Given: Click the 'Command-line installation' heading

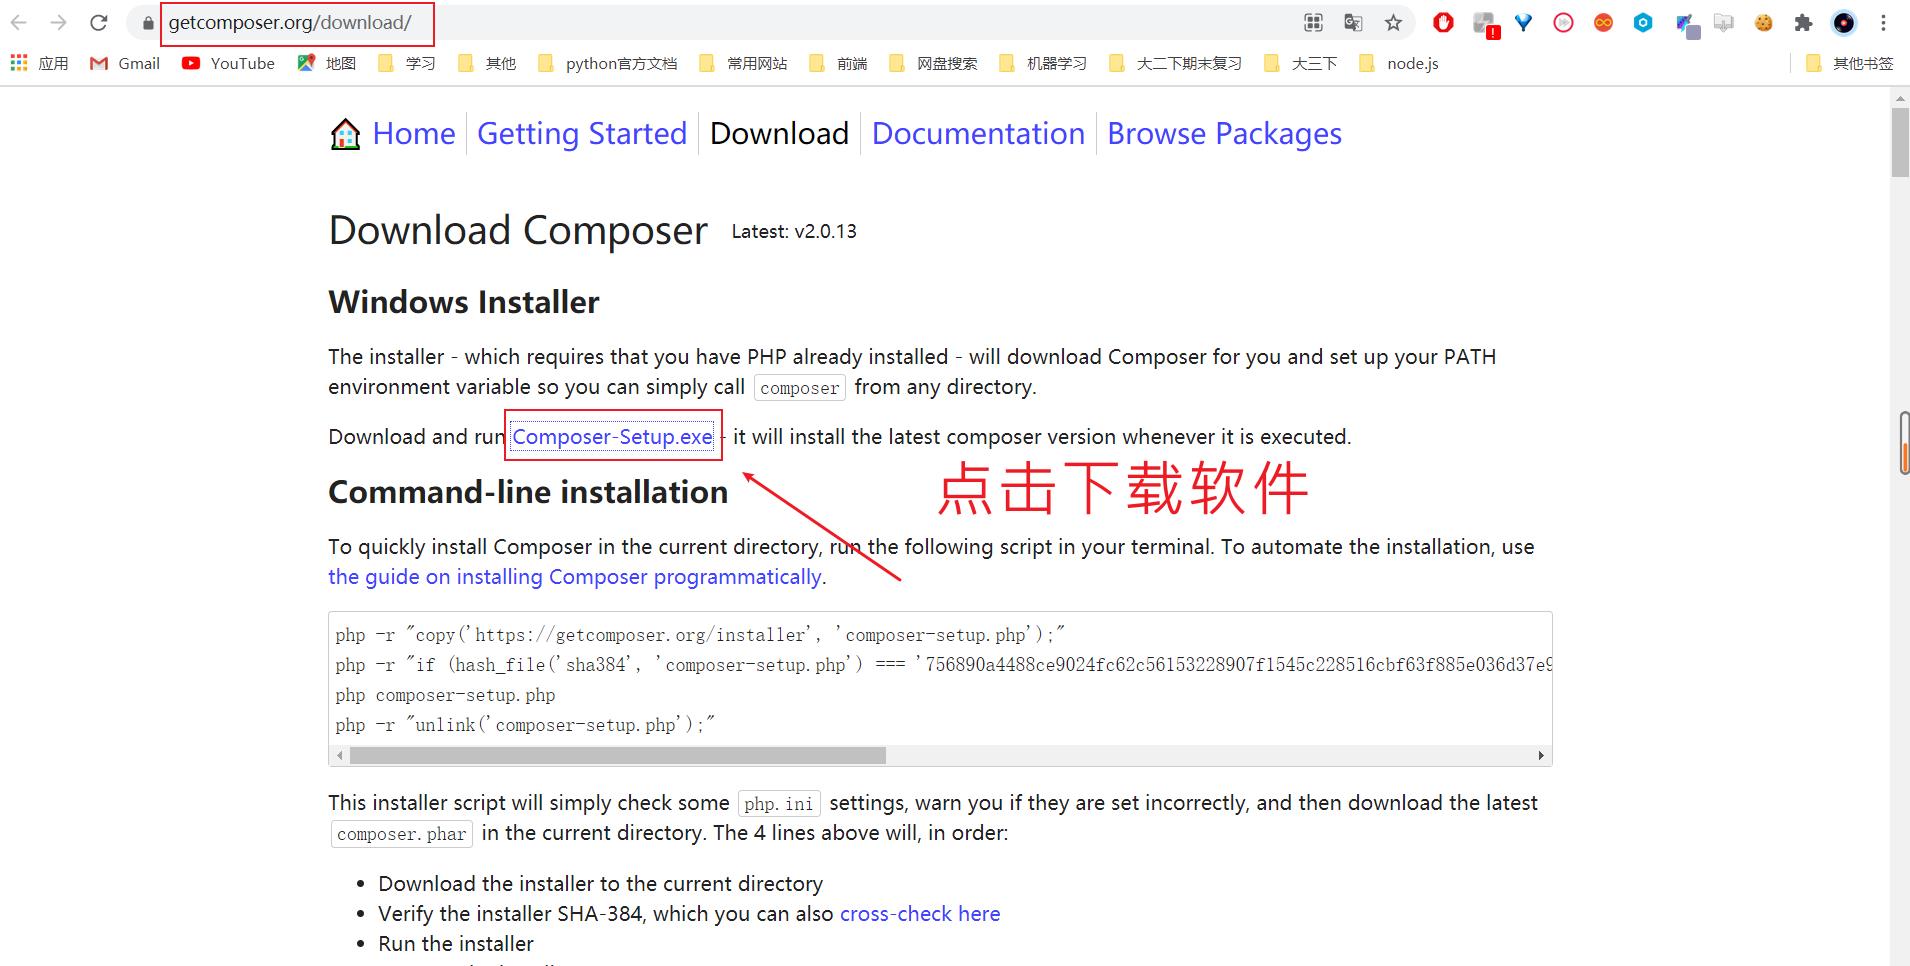Looking at the screenshot, I should [x=528, y=492].
